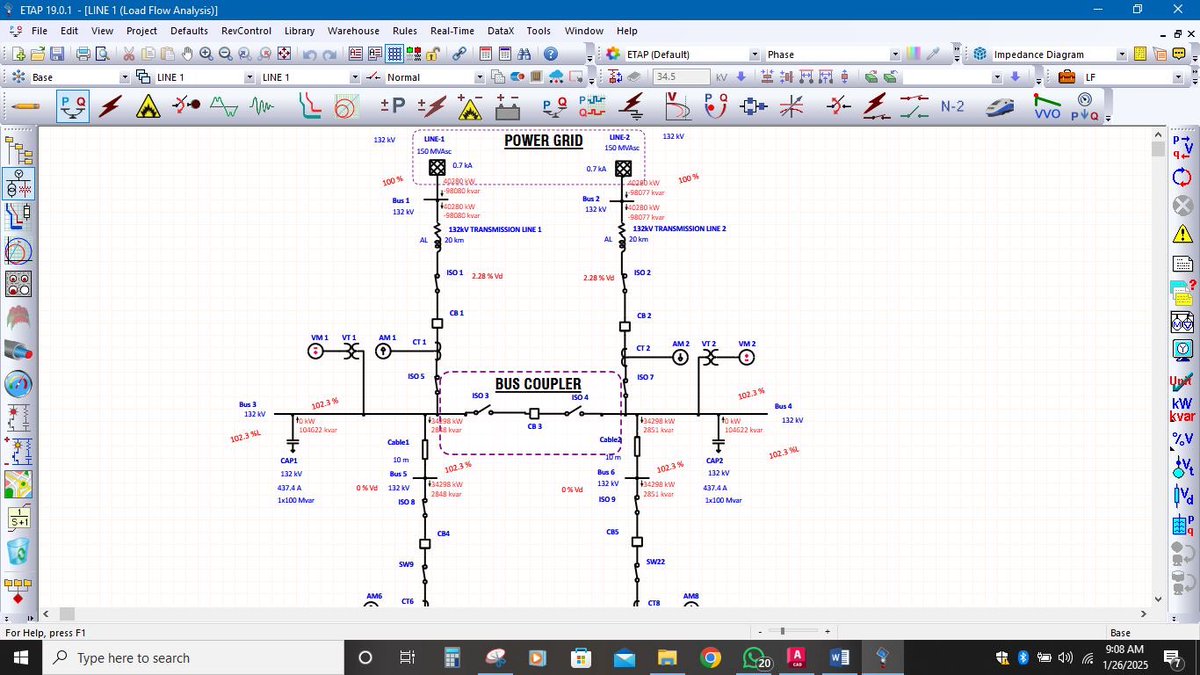The width and height of the screenshot is (1200, 675).
Task: Open the LINE 1 presentation dropdown
Action: point(250,77)
